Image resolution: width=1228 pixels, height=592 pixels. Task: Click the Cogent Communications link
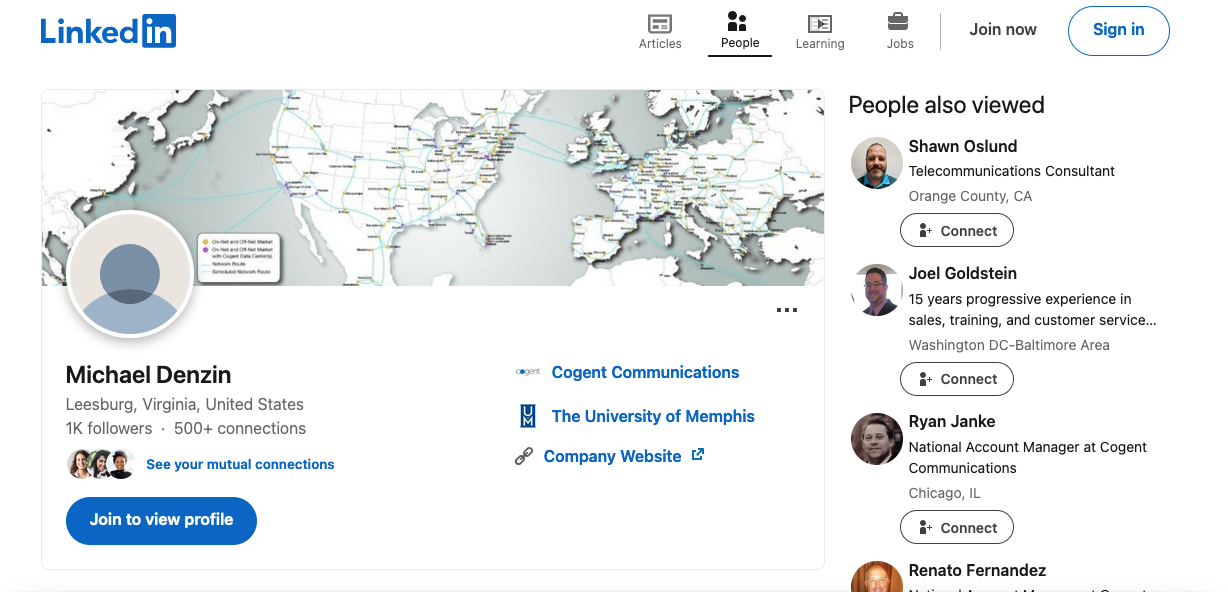(645, 372)
